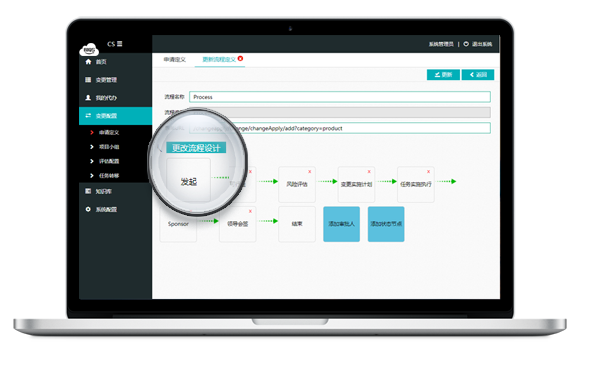The width and height of the screenshot is (600, 376).
Task: Click the swap-arrows icon on highlighted sidebar item
Action: coord(88,116)
